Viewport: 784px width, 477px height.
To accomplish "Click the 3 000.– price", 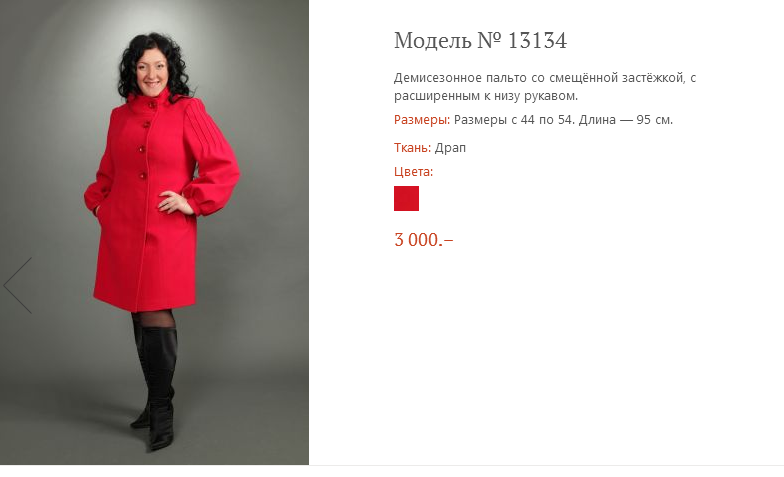I will [424, 240].
